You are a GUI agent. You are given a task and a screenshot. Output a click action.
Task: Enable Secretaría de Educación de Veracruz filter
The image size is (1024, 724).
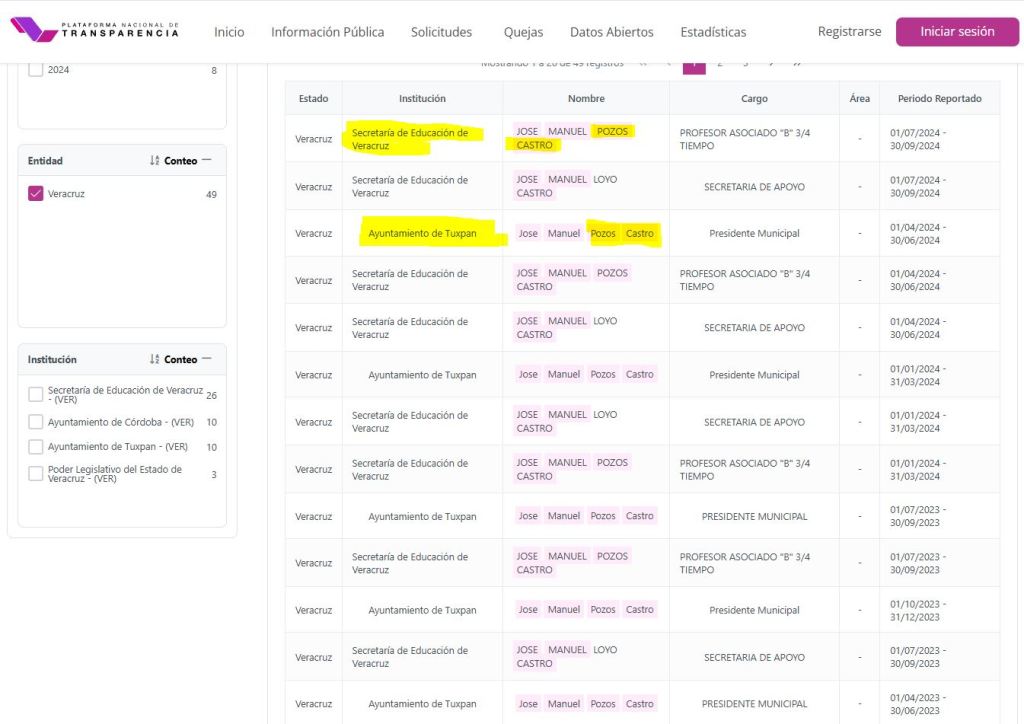coord(36,395)
